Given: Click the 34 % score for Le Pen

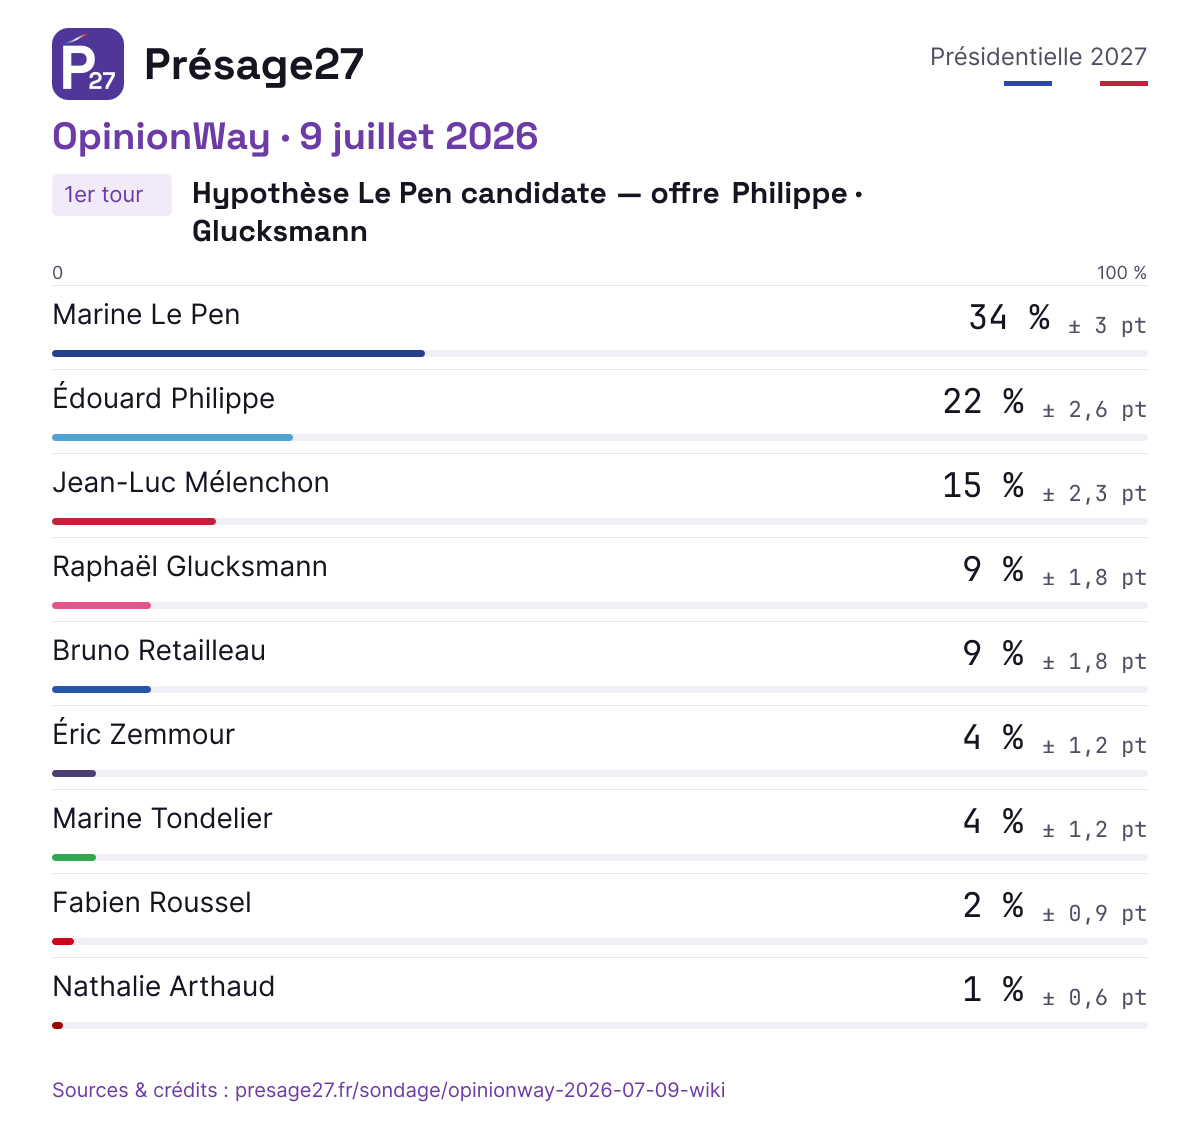Looking at the screenshot, I should point(1010,318).
